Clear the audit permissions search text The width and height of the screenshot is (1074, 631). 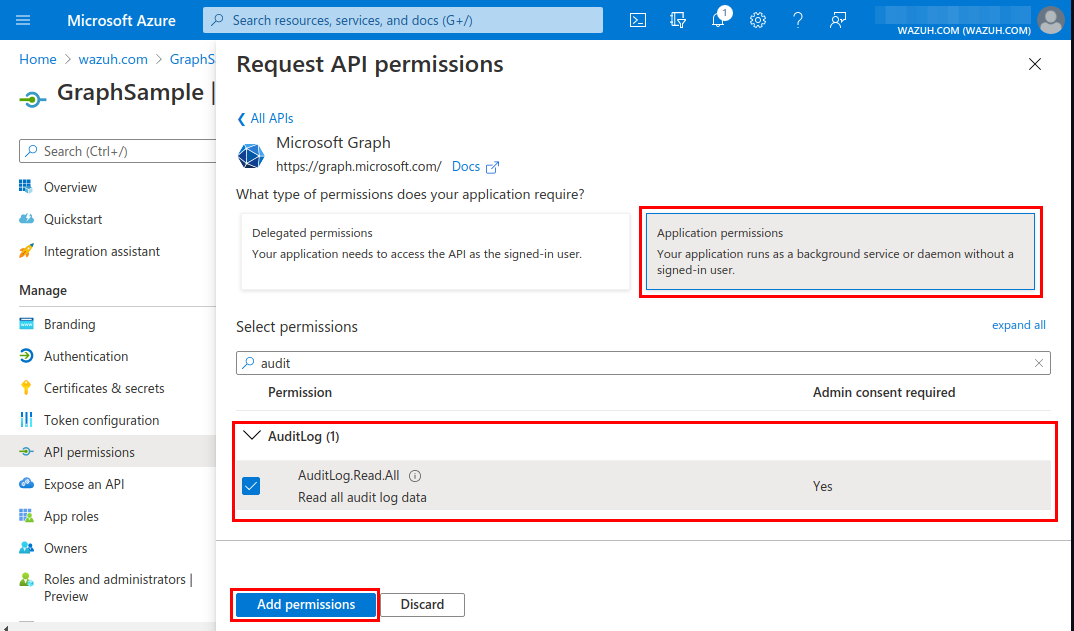tap(1038, 363)
